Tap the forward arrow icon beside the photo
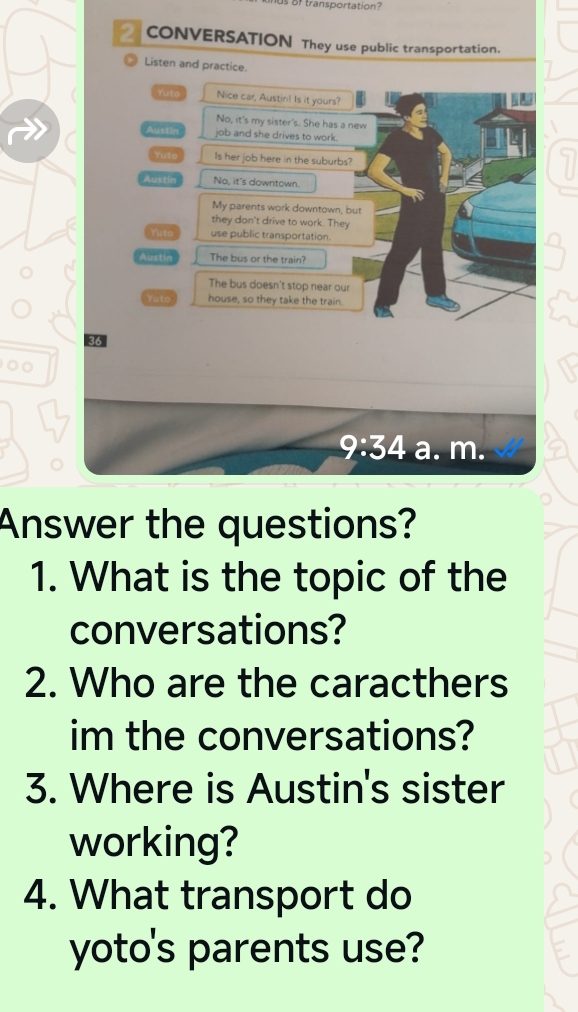 click(x=30, y=131)
